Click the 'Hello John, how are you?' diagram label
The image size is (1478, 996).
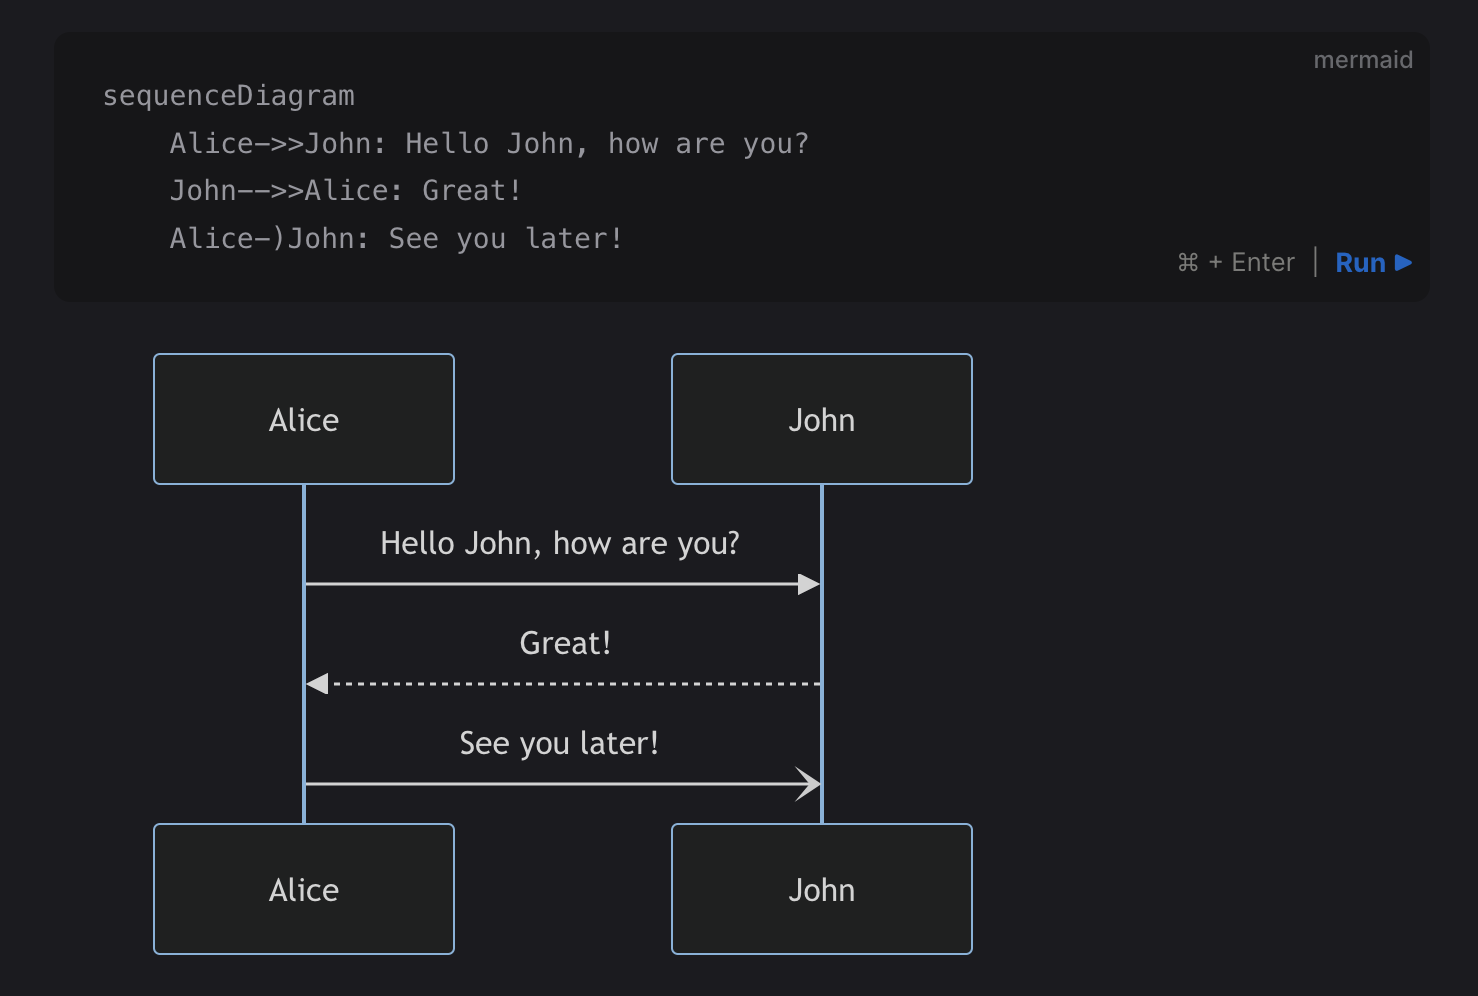[x=560, y=543]
